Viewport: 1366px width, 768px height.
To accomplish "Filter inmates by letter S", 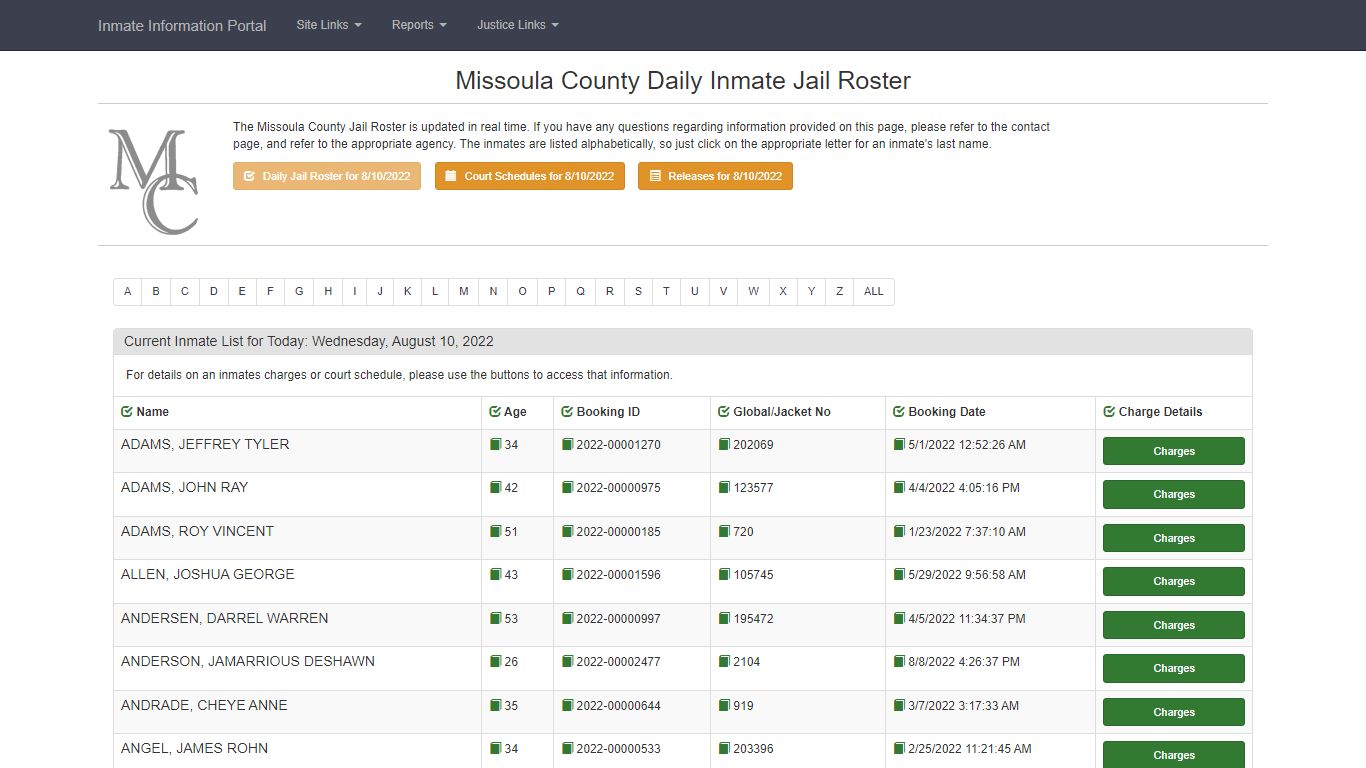I will [638, 292].
